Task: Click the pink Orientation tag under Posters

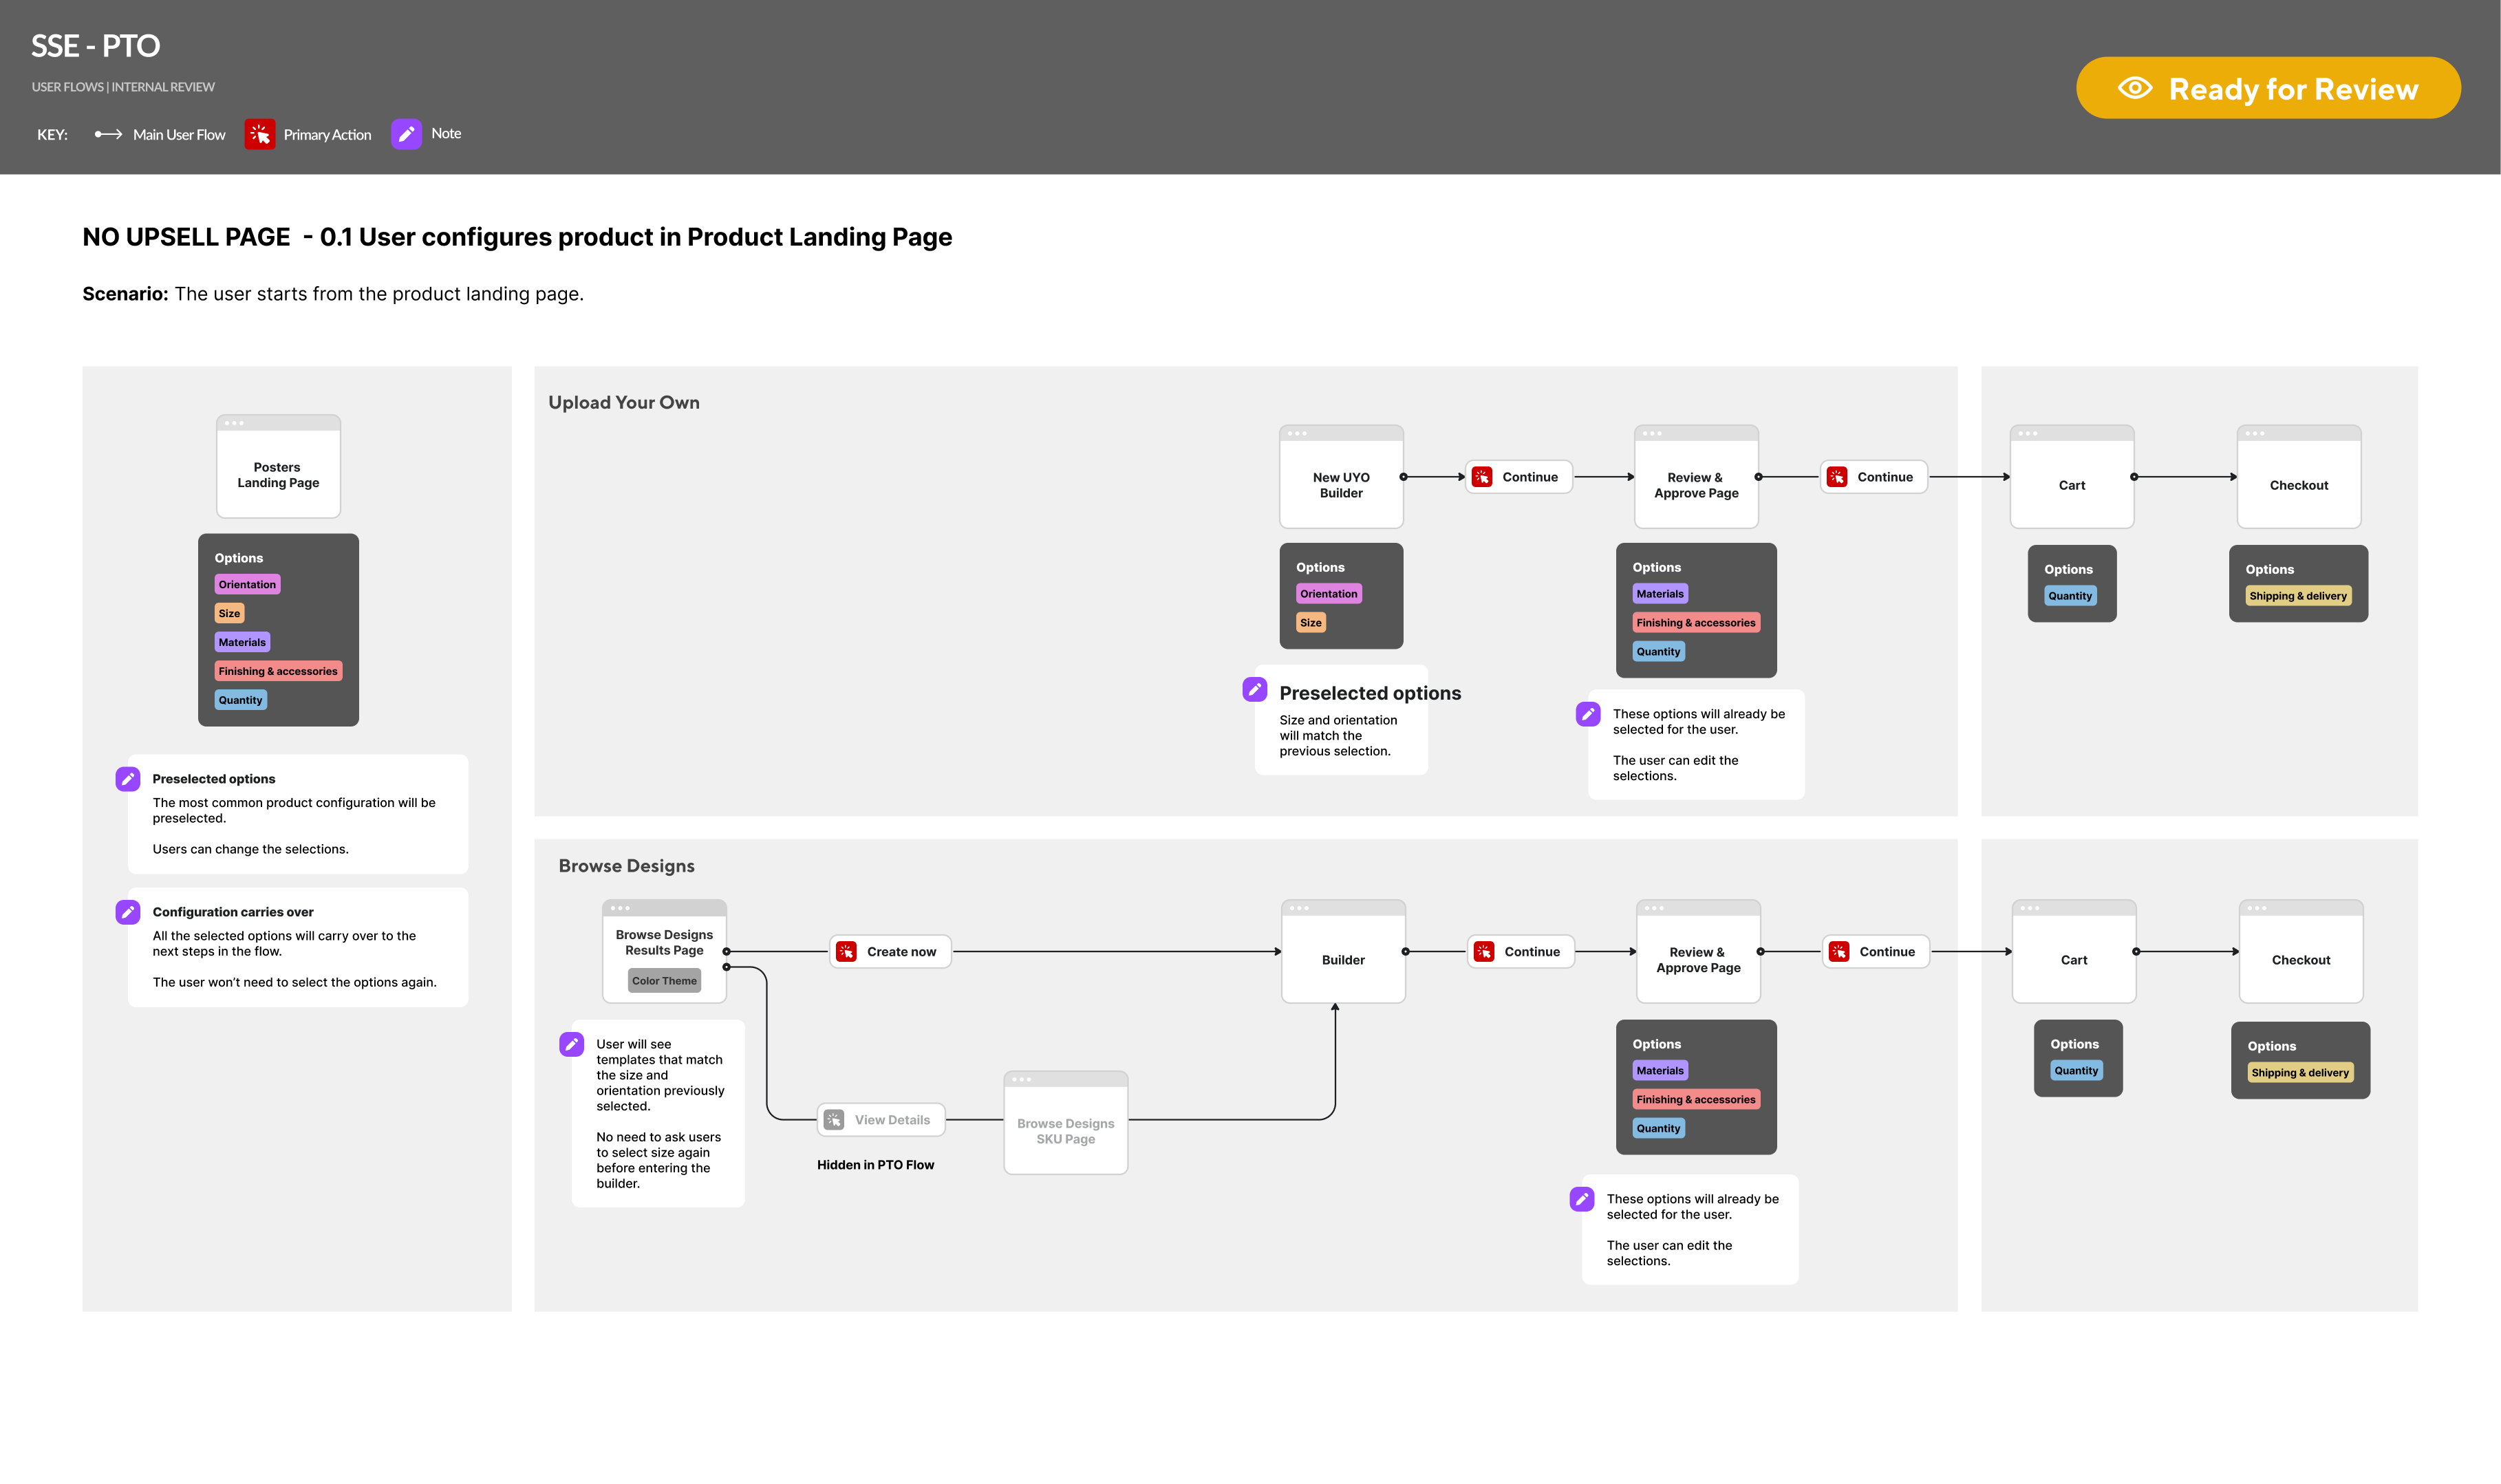Action: tap(247, 584)
